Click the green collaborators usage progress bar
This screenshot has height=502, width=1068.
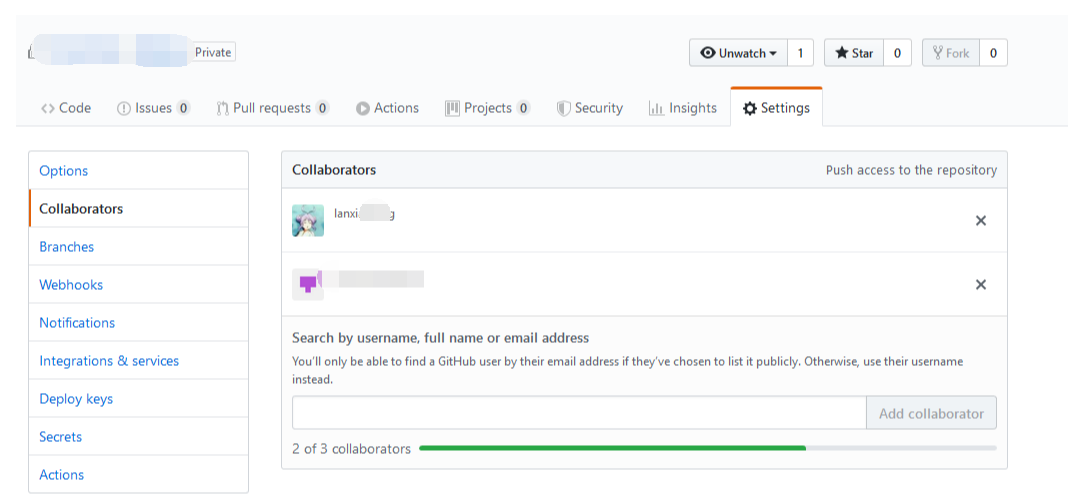pos(612,448)
